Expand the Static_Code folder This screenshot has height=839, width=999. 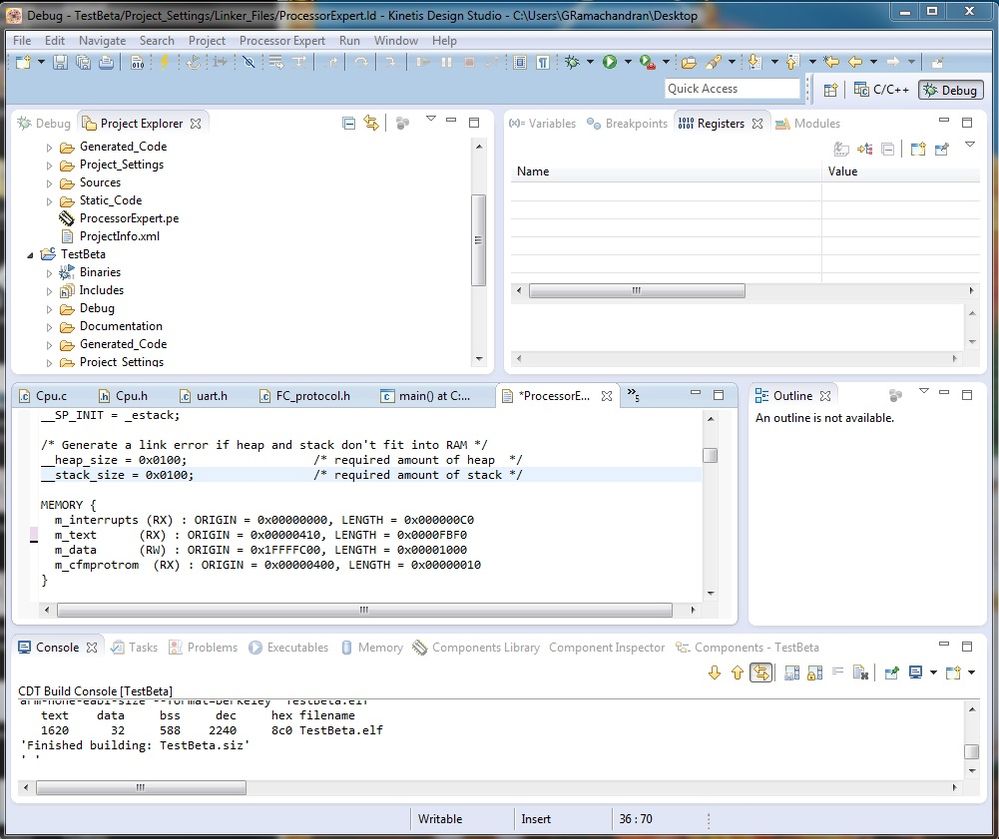pyautogui.click(x=49, y=201)
